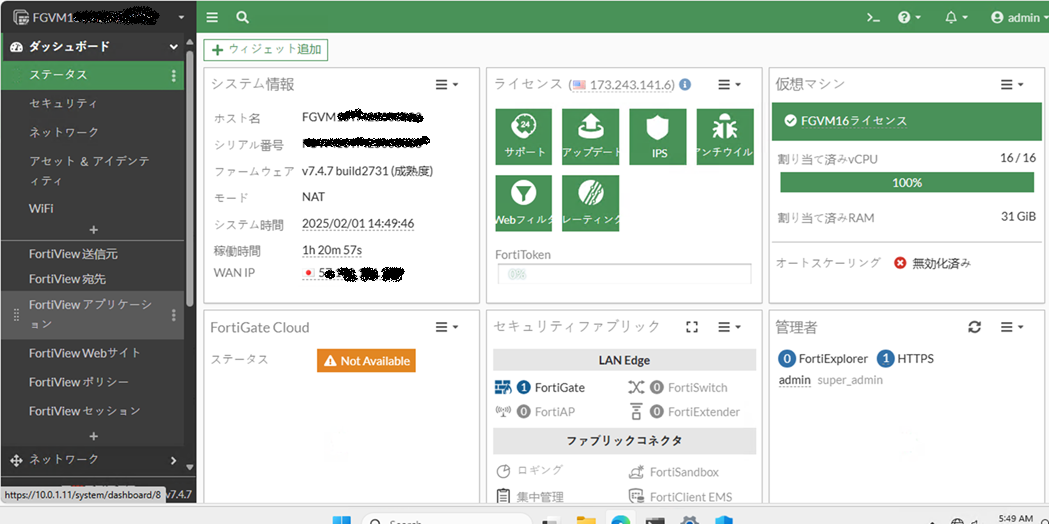Add monitor with plus below FortiViewセッション

click(93, 436)
